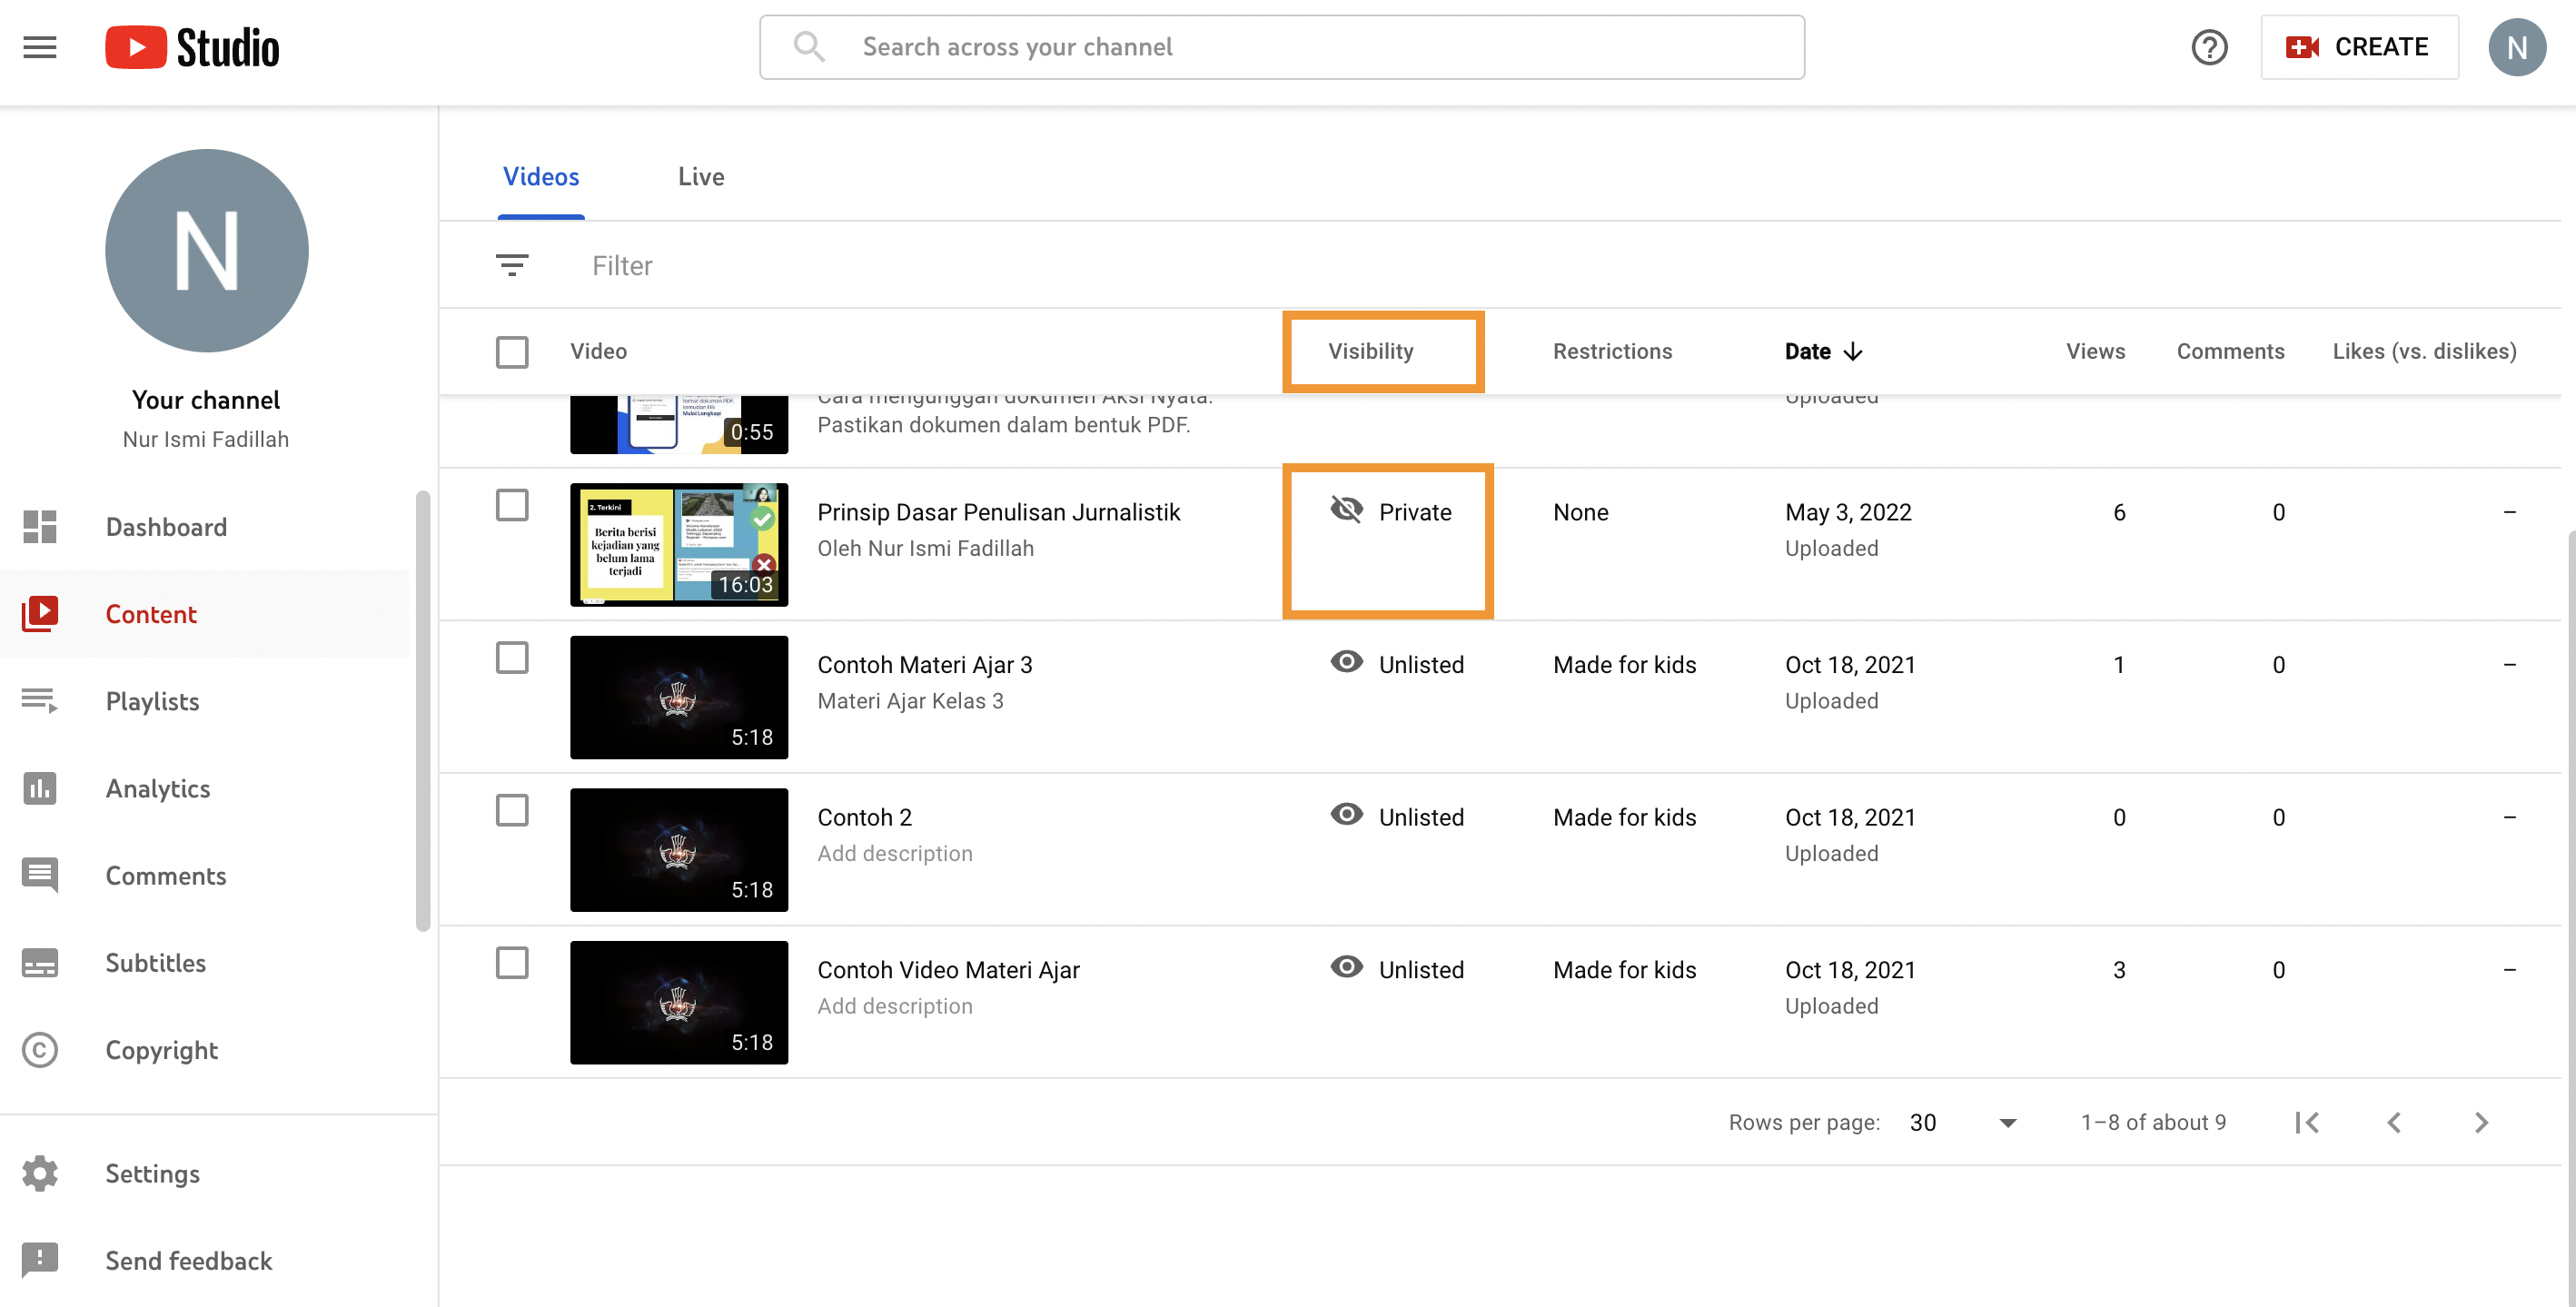Click the filter lines icon
This screenshot has width=2576, height=1307.
point(512,265)
